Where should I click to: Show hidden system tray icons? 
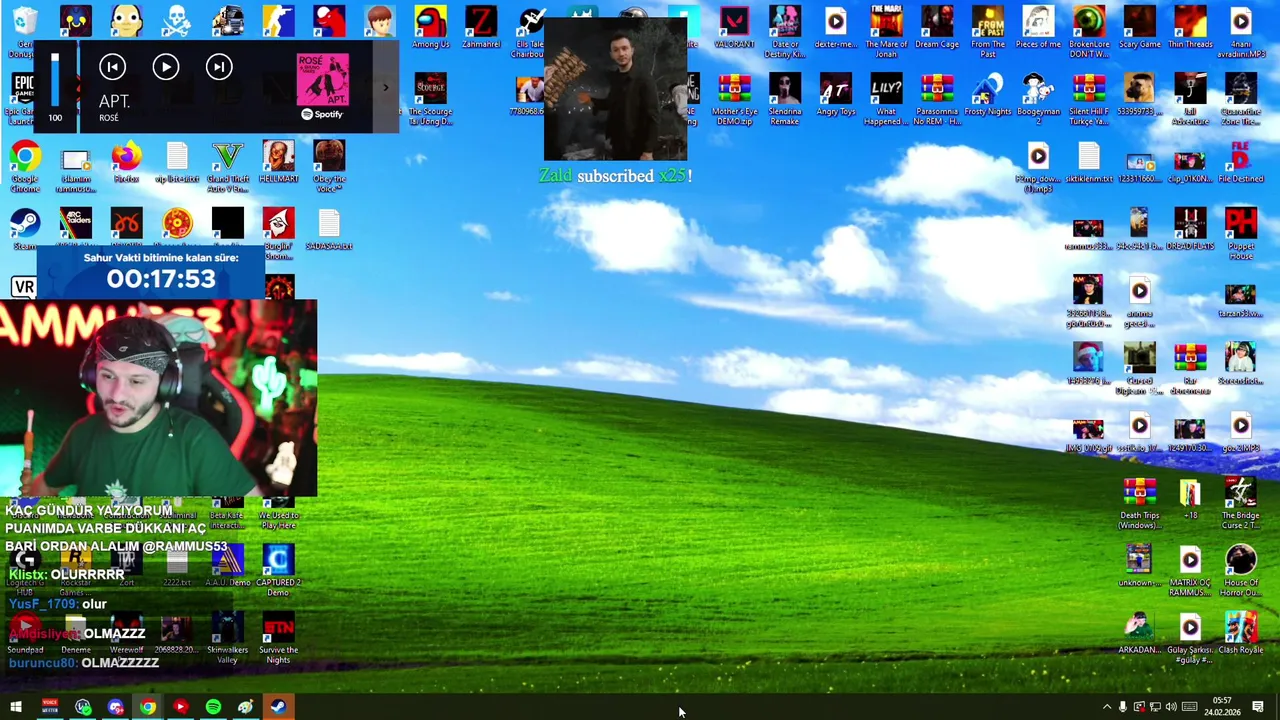(x=1106, y=707)
